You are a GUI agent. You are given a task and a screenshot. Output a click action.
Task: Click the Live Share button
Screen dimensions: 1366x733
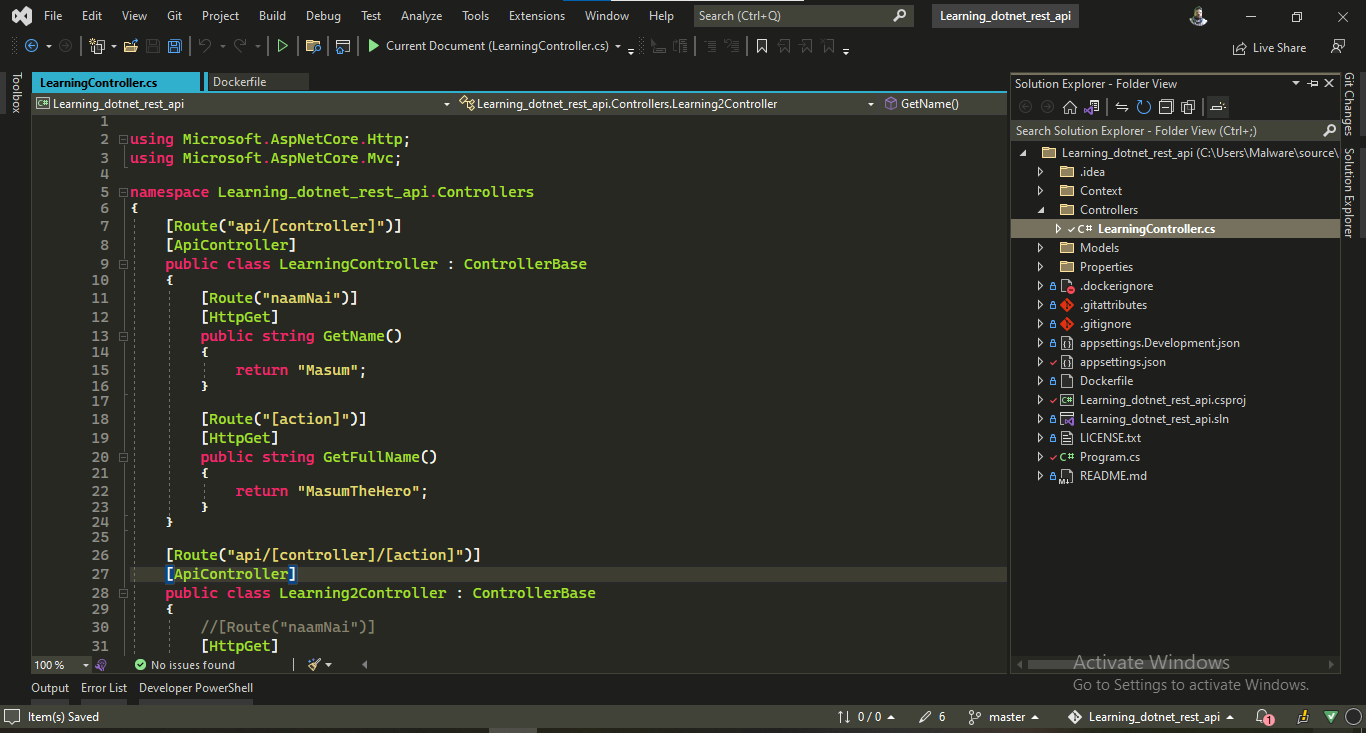(1270, 47)
